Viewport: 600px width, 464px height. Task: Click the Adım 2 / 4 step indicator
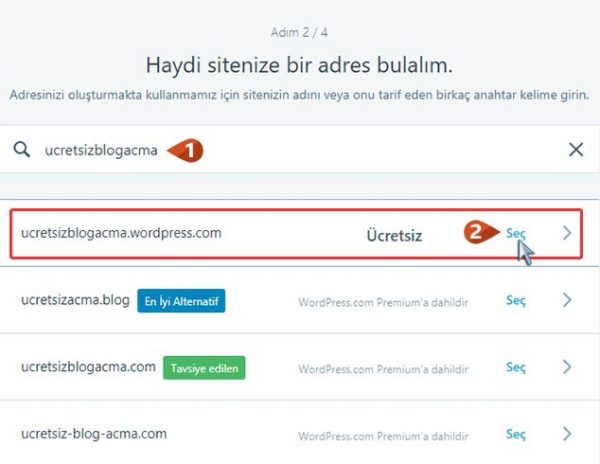point(299,32)
